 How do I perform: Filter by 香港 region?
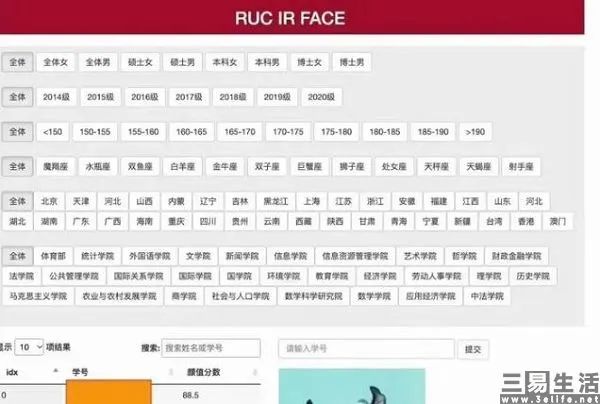point(526,222)
